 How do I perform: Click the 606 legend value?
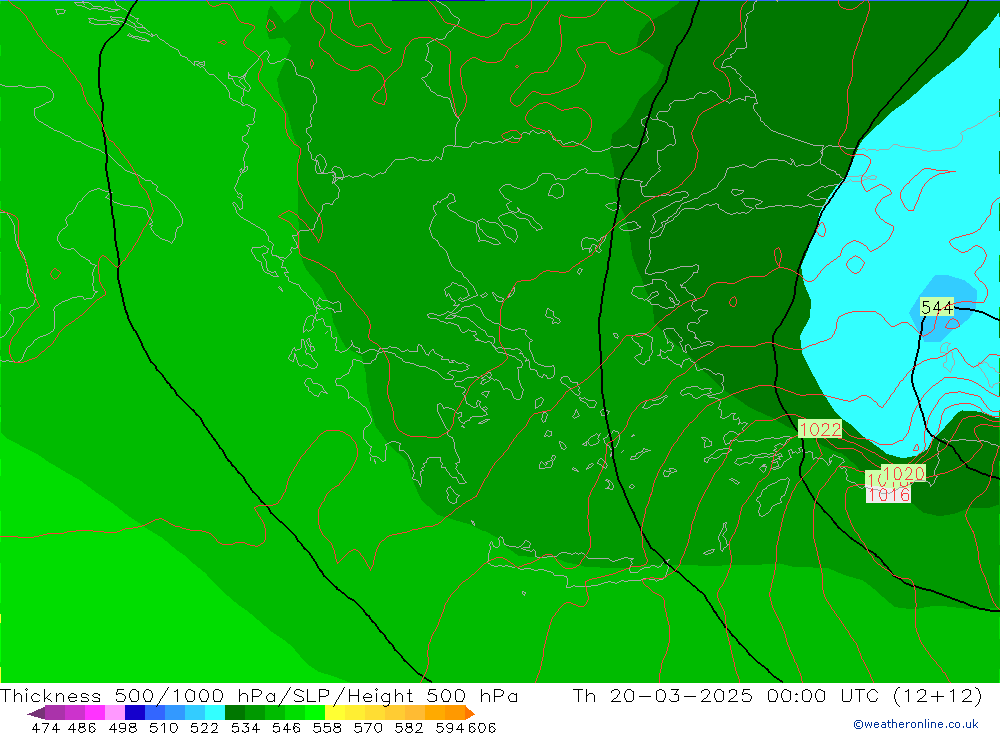(482, 728)
